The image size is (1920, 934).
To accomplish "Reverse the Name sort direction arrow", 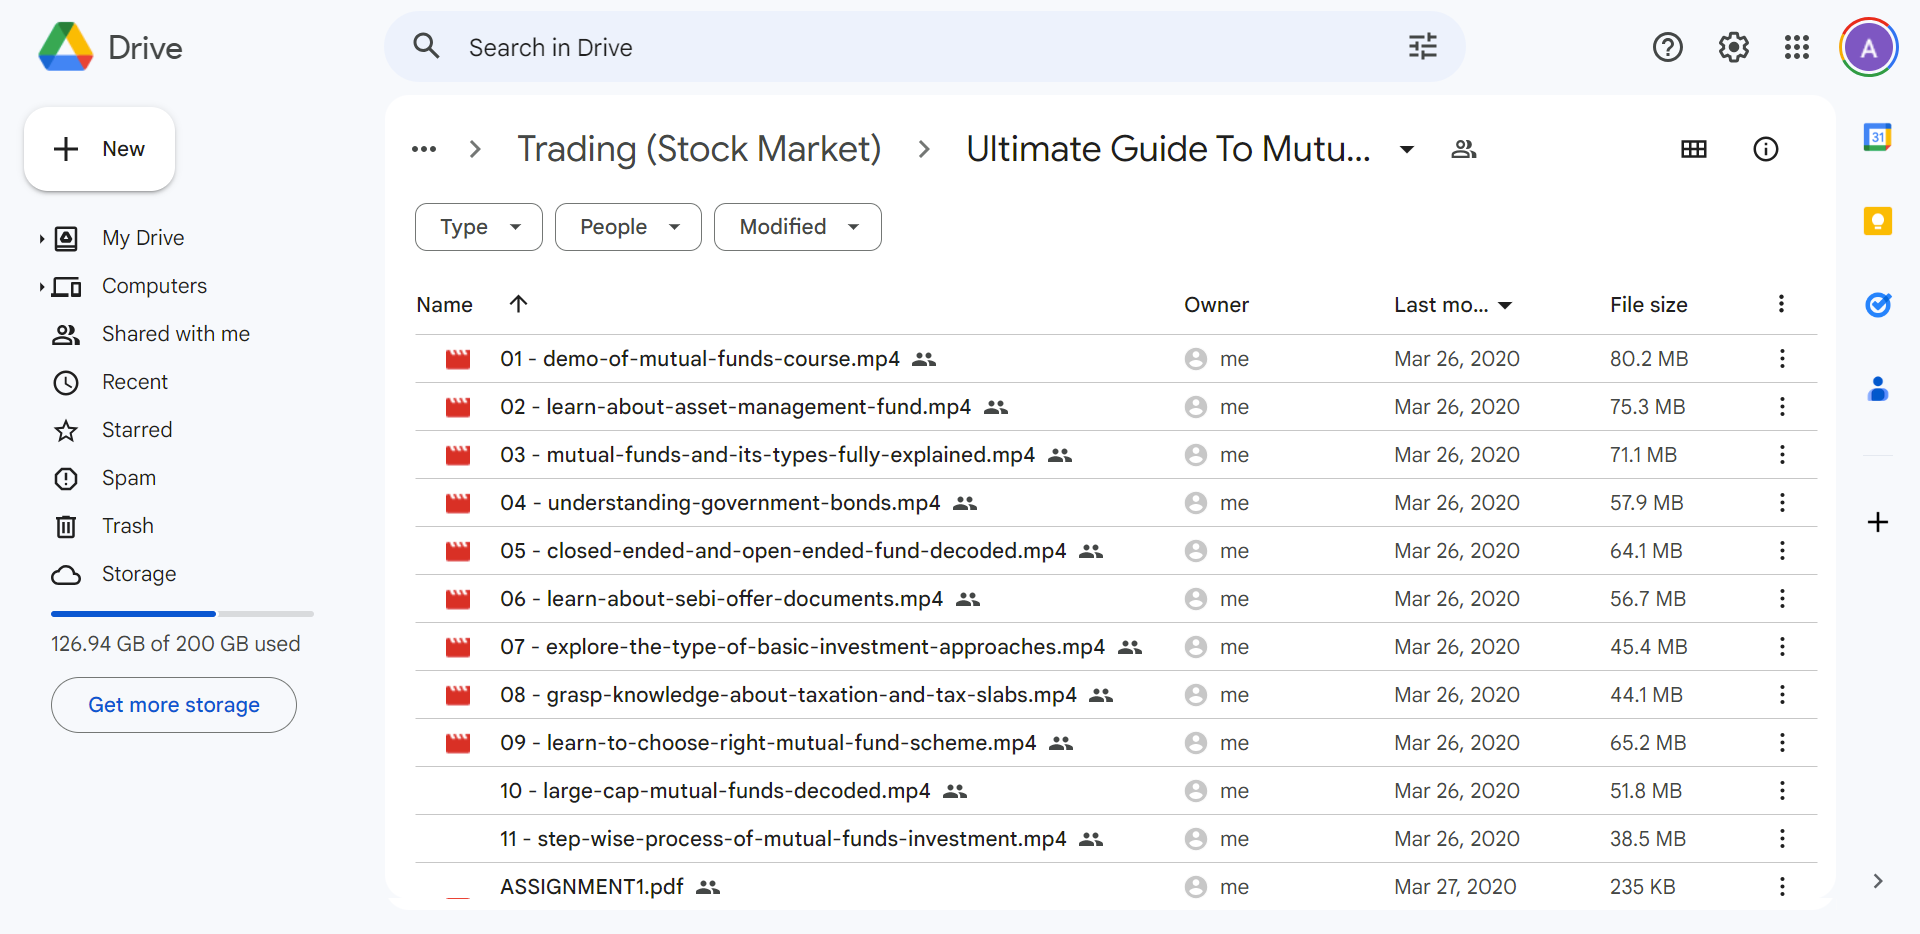I will [x=518, y=304].
